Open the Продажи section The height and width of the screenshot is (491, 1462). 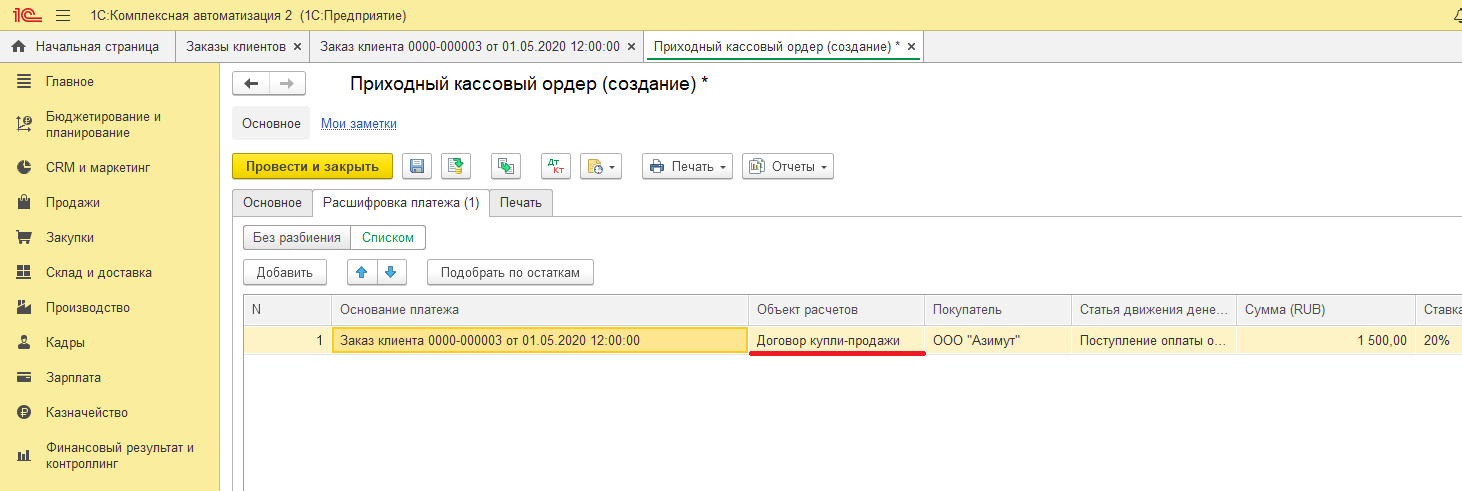[x=73, y=202]
